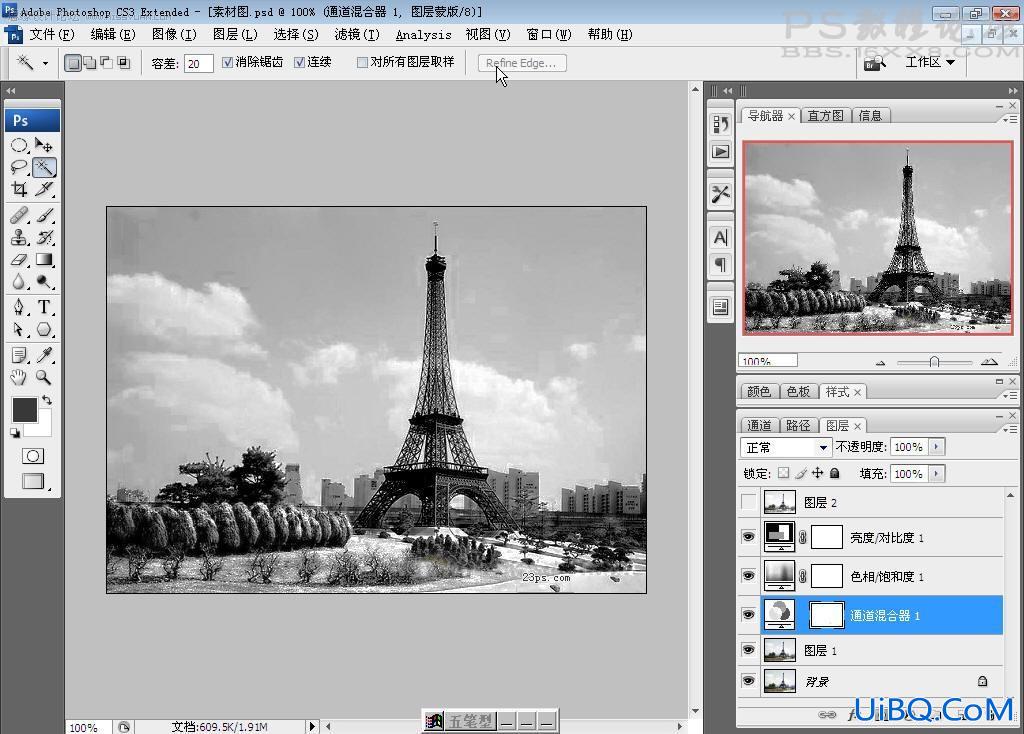Switch to the 路径 tab
Viewport: 1024px width, 734px height.
pyautogui.click(x=798, y=425)
